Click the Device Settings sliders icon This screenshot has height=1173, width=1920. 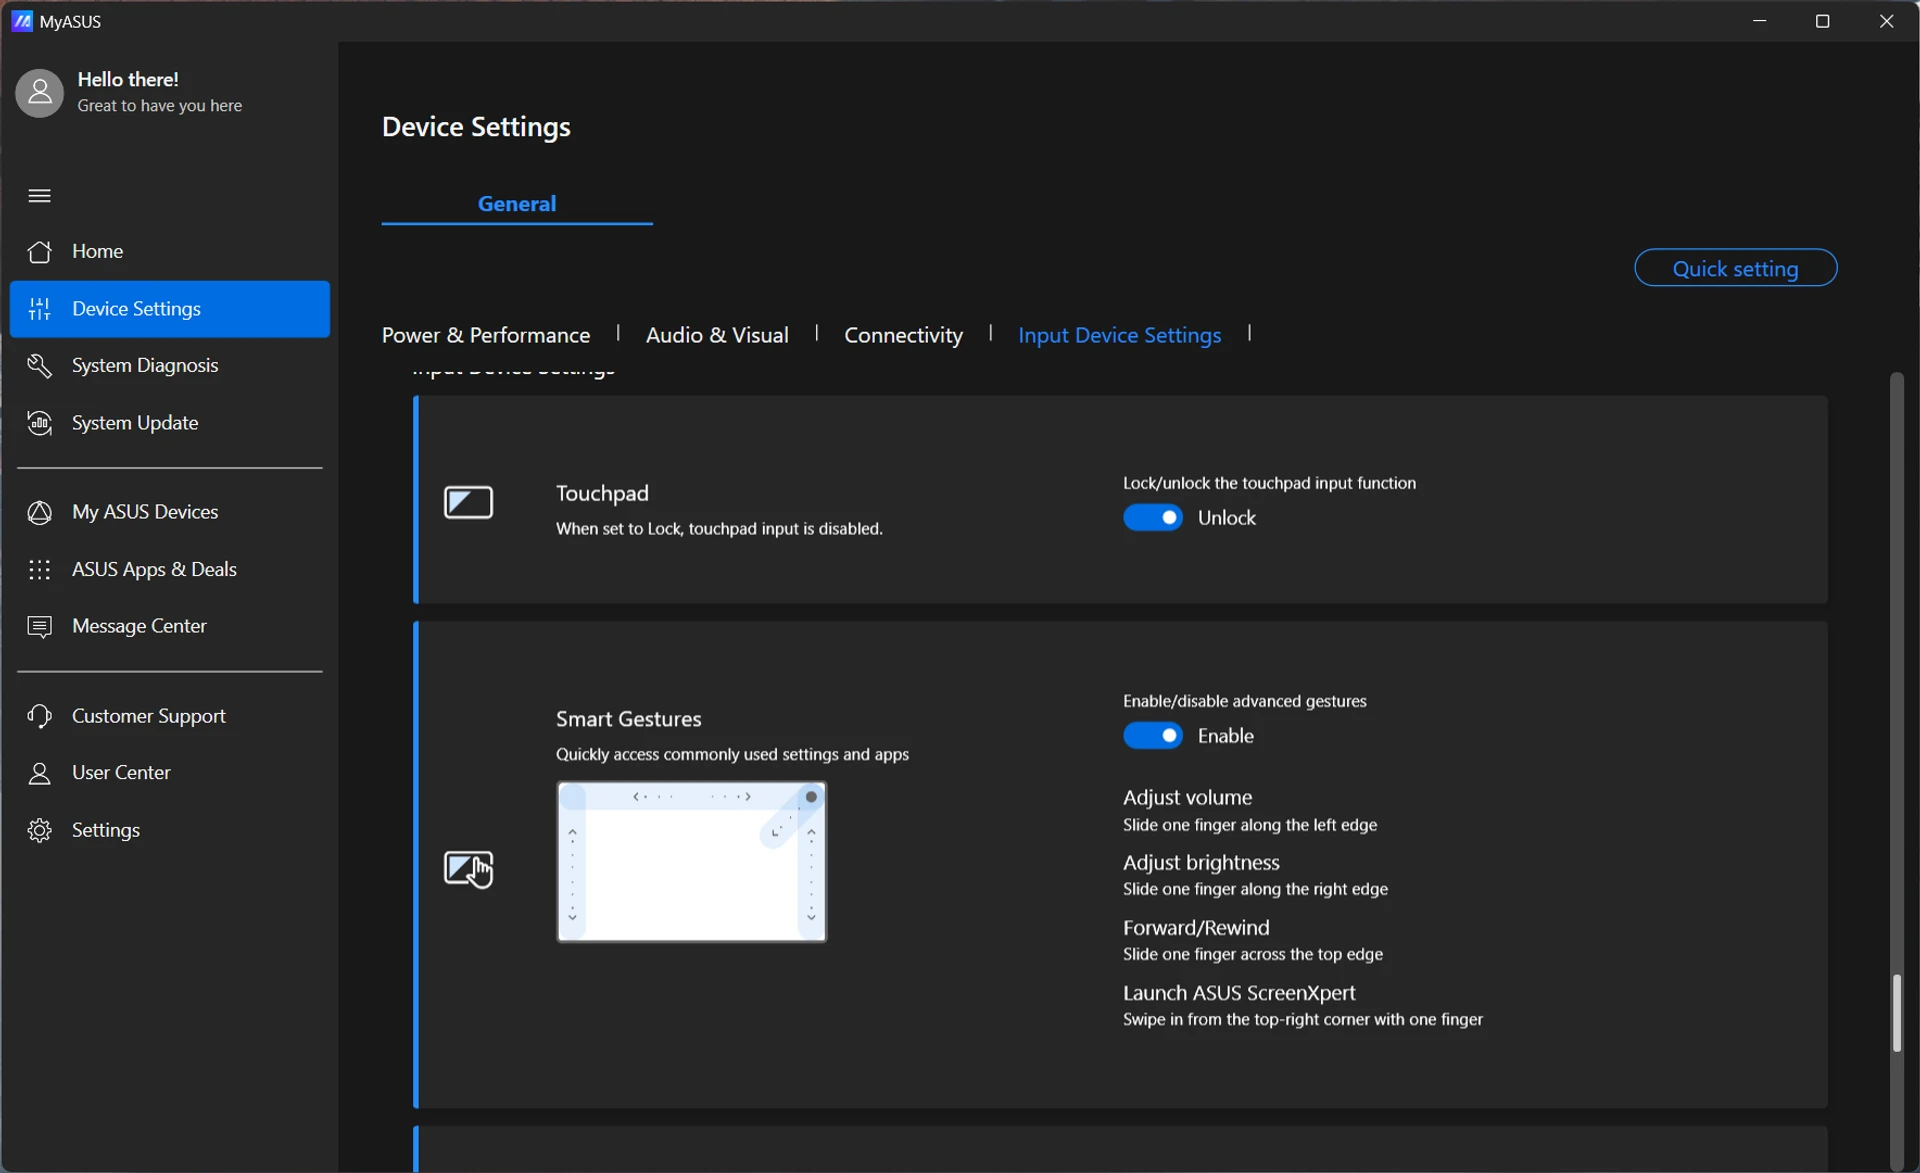[x=39, y=309]
